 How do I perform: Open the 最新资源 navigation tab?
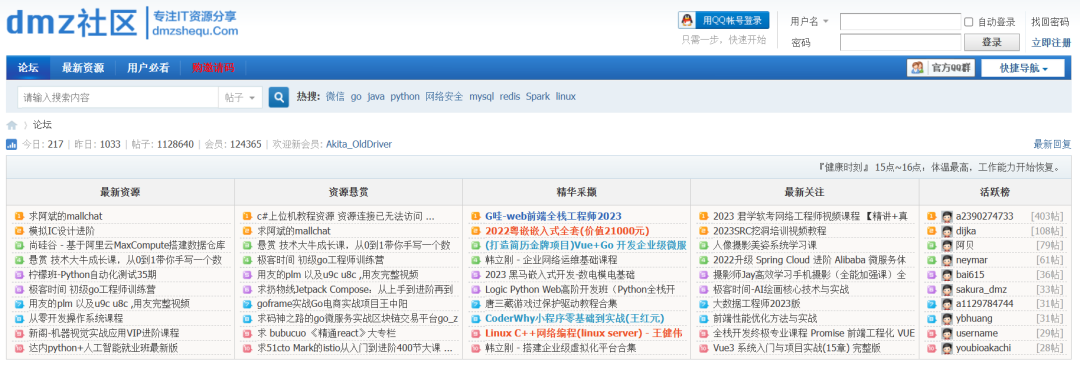coord(83,68)
